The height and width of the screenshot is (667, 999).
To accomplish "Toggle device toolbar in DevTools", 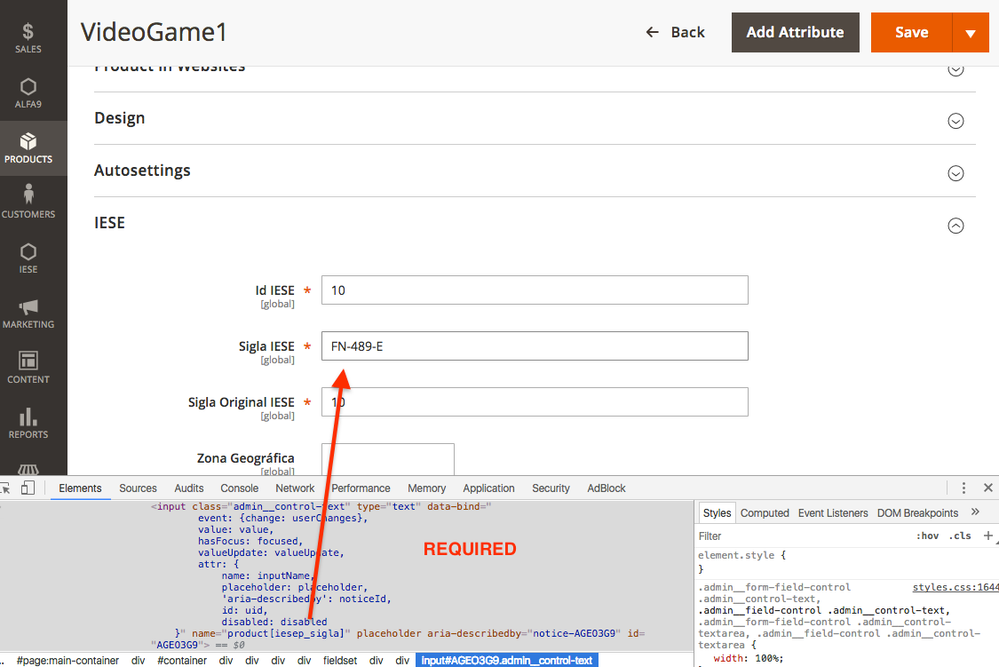I will click(x=28, y=488).
